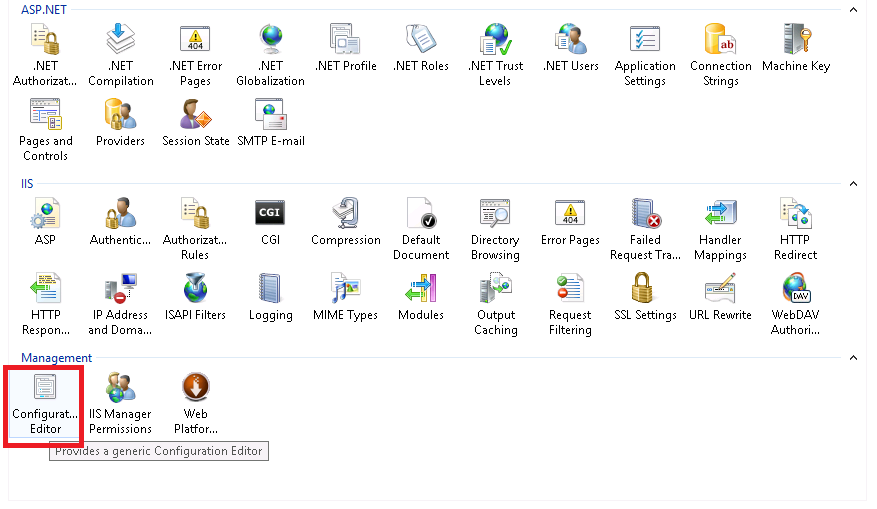The image size is (877, 509).
Task: Open IP Address and Domain Restrictions
Action: click(120, 304)
